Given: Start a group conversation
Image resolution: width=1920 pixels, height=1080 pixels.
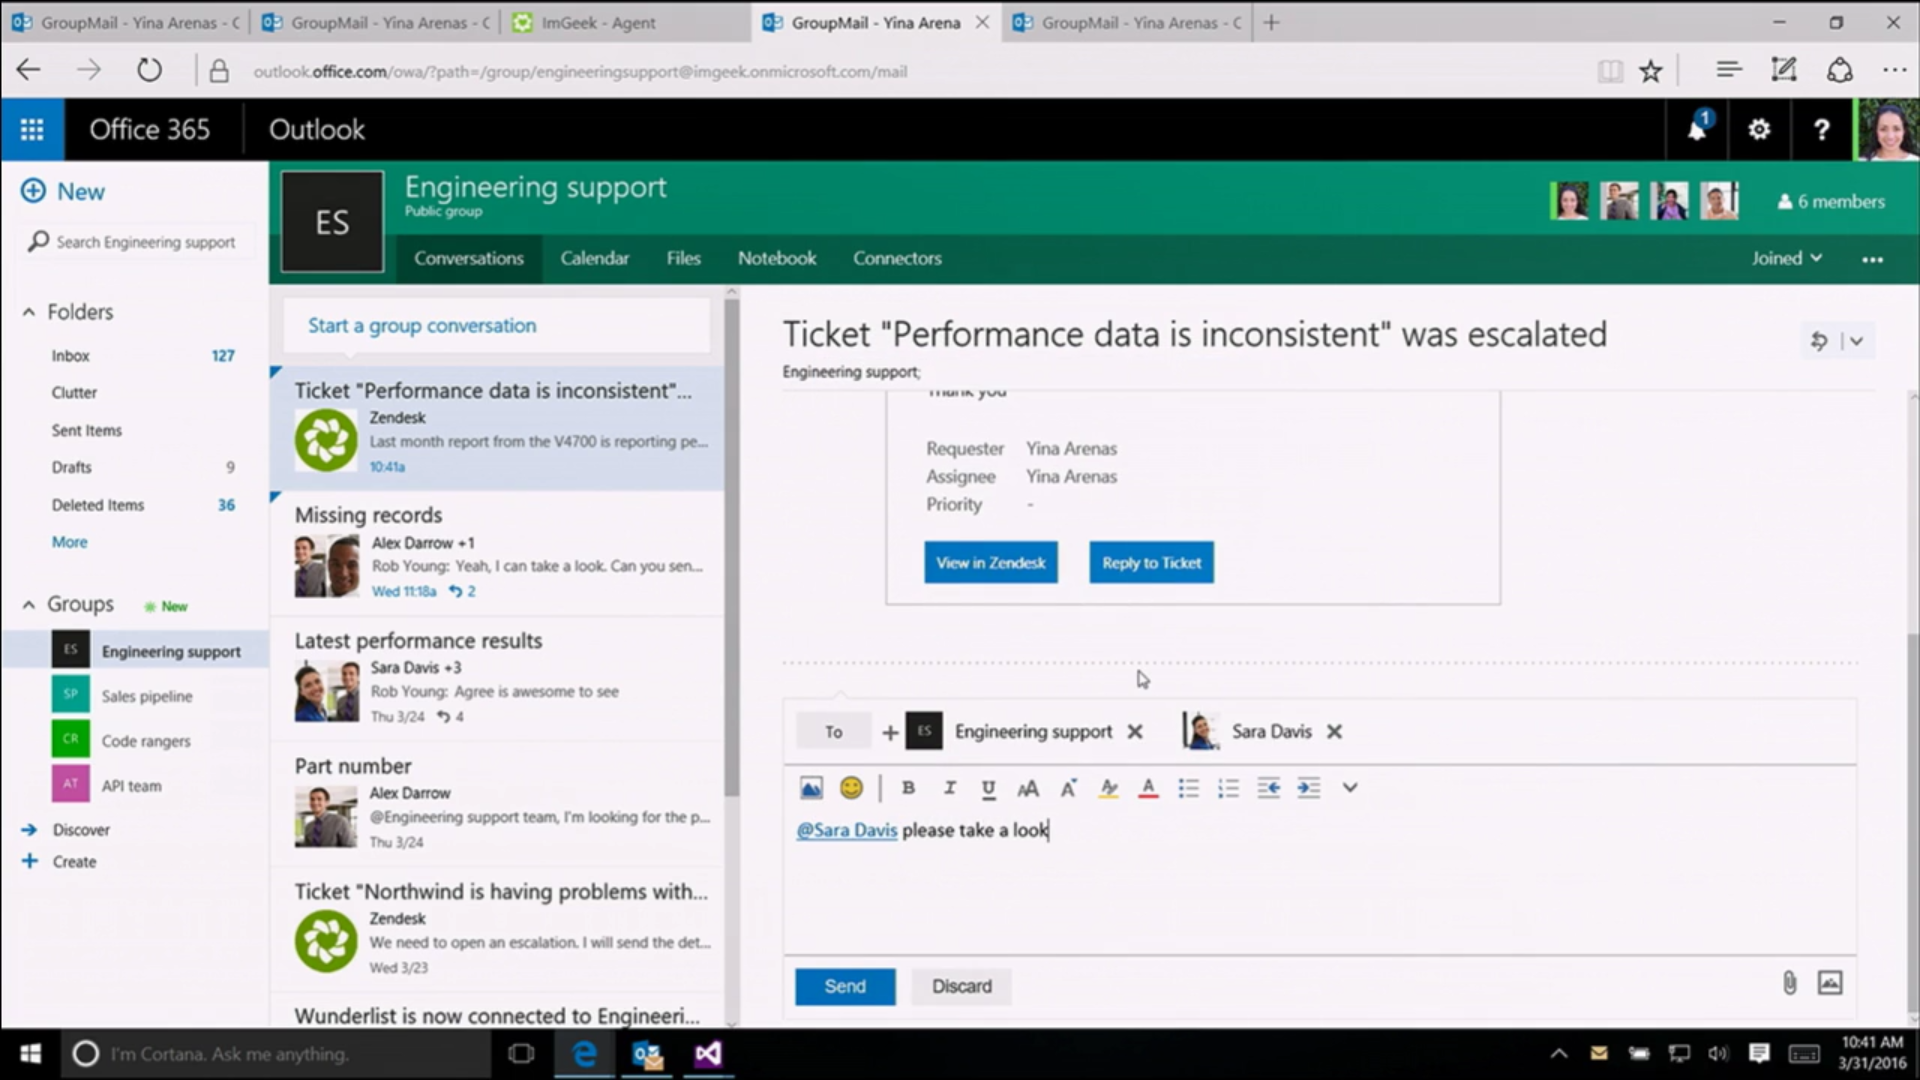Looking at the screenshot, I should (497, 326).
